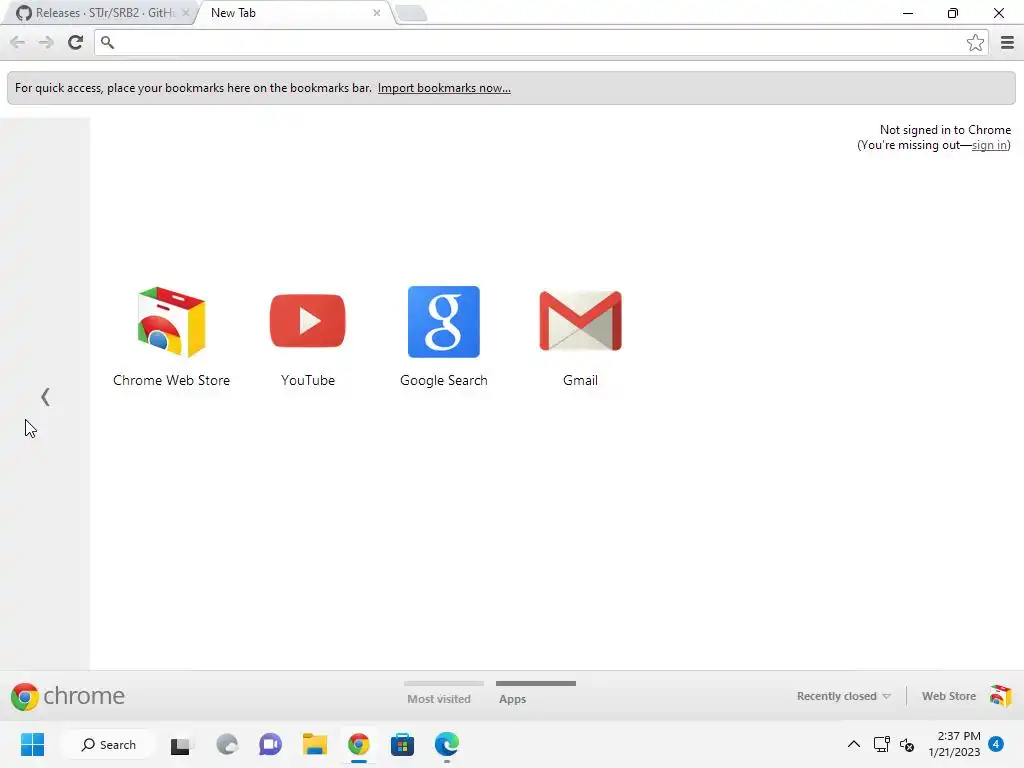The width and height of the screenshot is (1024, 768).
Task: Click the sign in link
Action: [x=989, y=145]
